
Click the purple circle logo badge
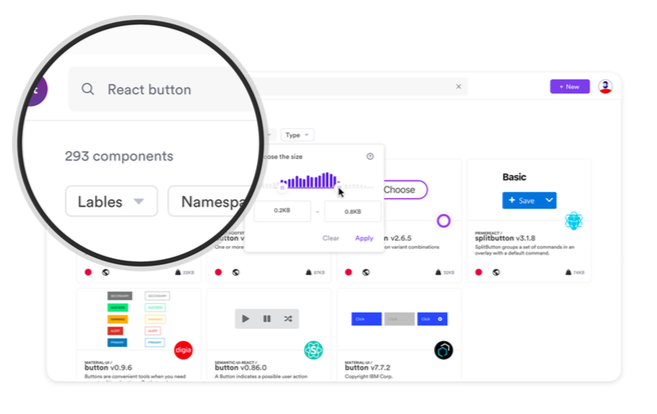click(x=444, y=221)
